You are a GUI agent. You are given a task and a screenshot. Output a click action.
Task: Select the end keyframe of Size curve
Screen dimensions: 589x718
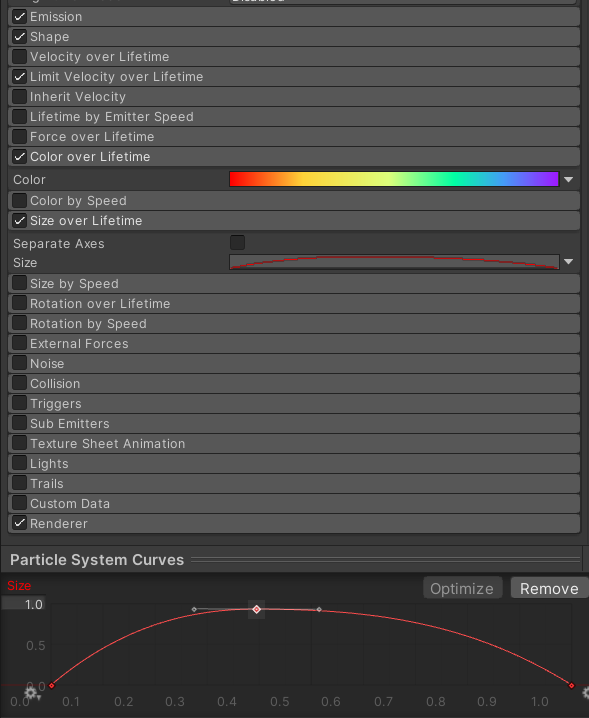(571, 685)
